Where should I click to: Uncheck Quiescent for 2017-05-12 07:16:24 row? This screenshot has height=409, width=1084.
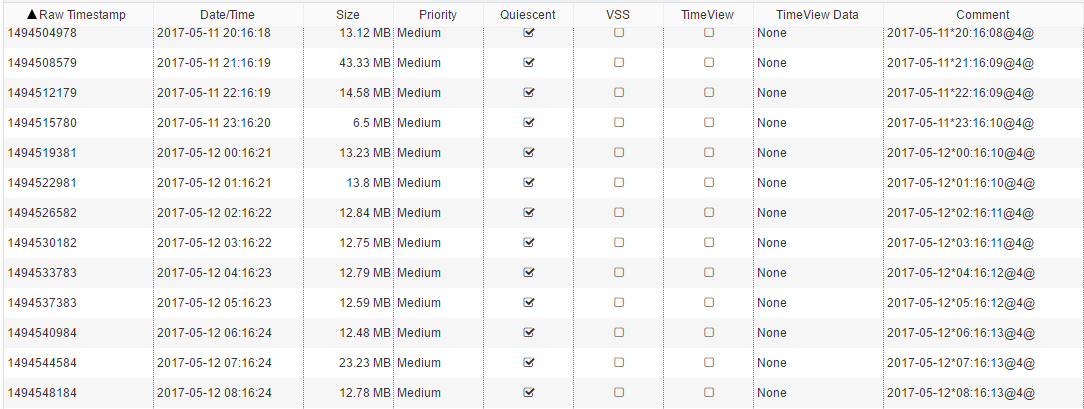click(x=529, y=362)
